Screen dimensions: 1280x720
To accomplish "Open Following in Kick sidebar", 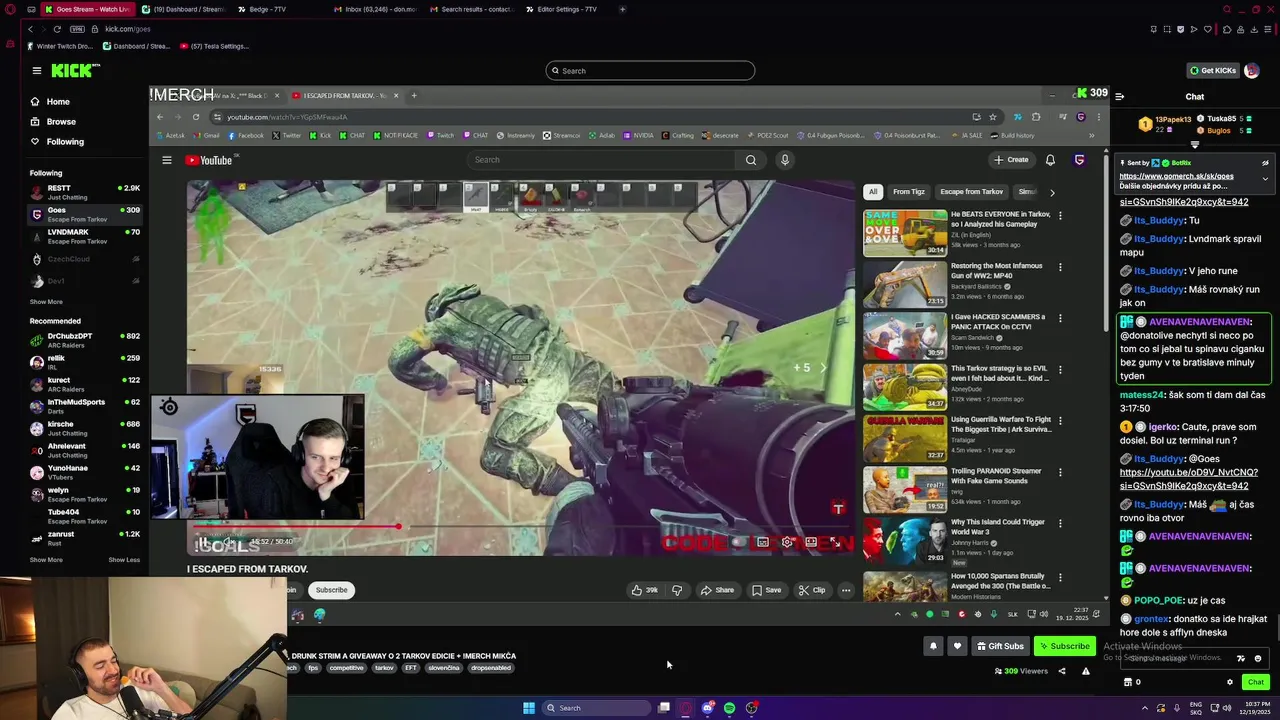I will pyautogui.click(x=56, y=142).
